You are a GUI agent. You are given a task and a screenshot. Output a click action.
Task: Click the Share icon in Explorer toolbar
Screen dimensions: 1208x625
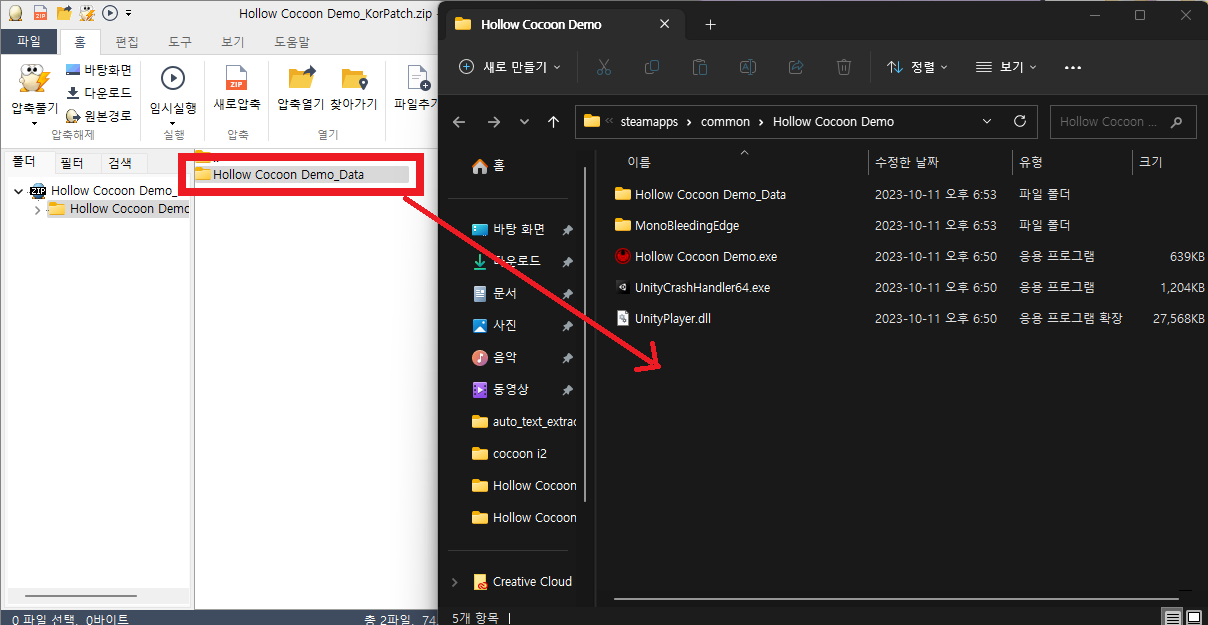click(x=796, y=67)
